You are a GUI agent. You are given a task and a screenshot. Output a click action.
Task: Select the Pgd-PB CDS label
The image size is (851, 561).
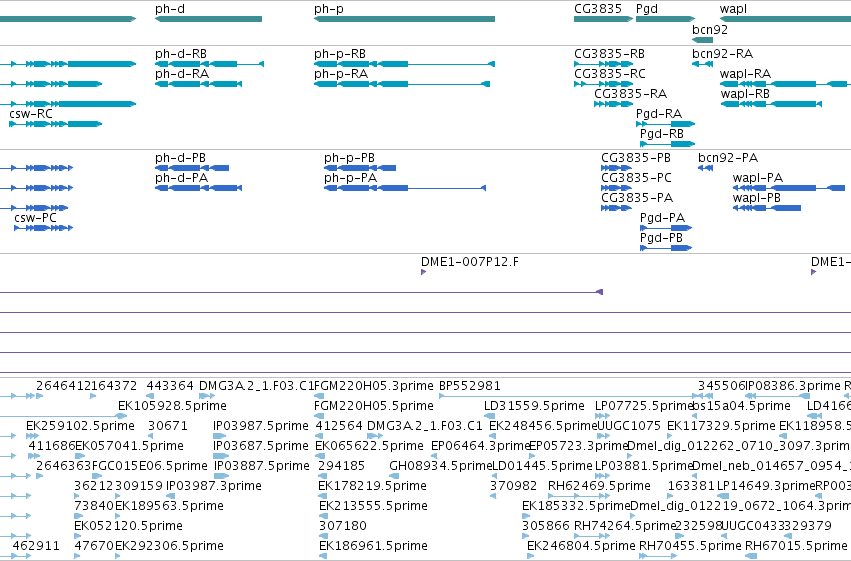(x=661, y=238)
